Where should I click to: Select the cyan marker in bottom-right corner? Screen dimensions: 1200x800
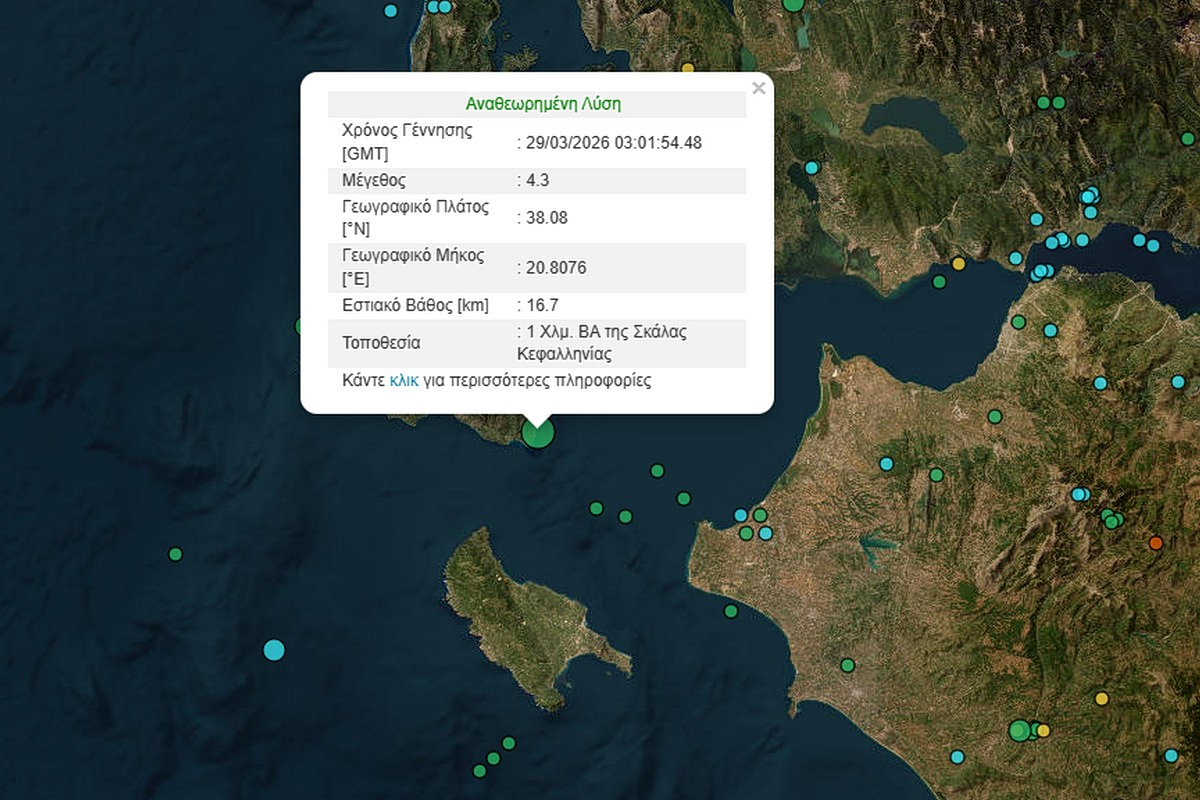[1171, 756]
